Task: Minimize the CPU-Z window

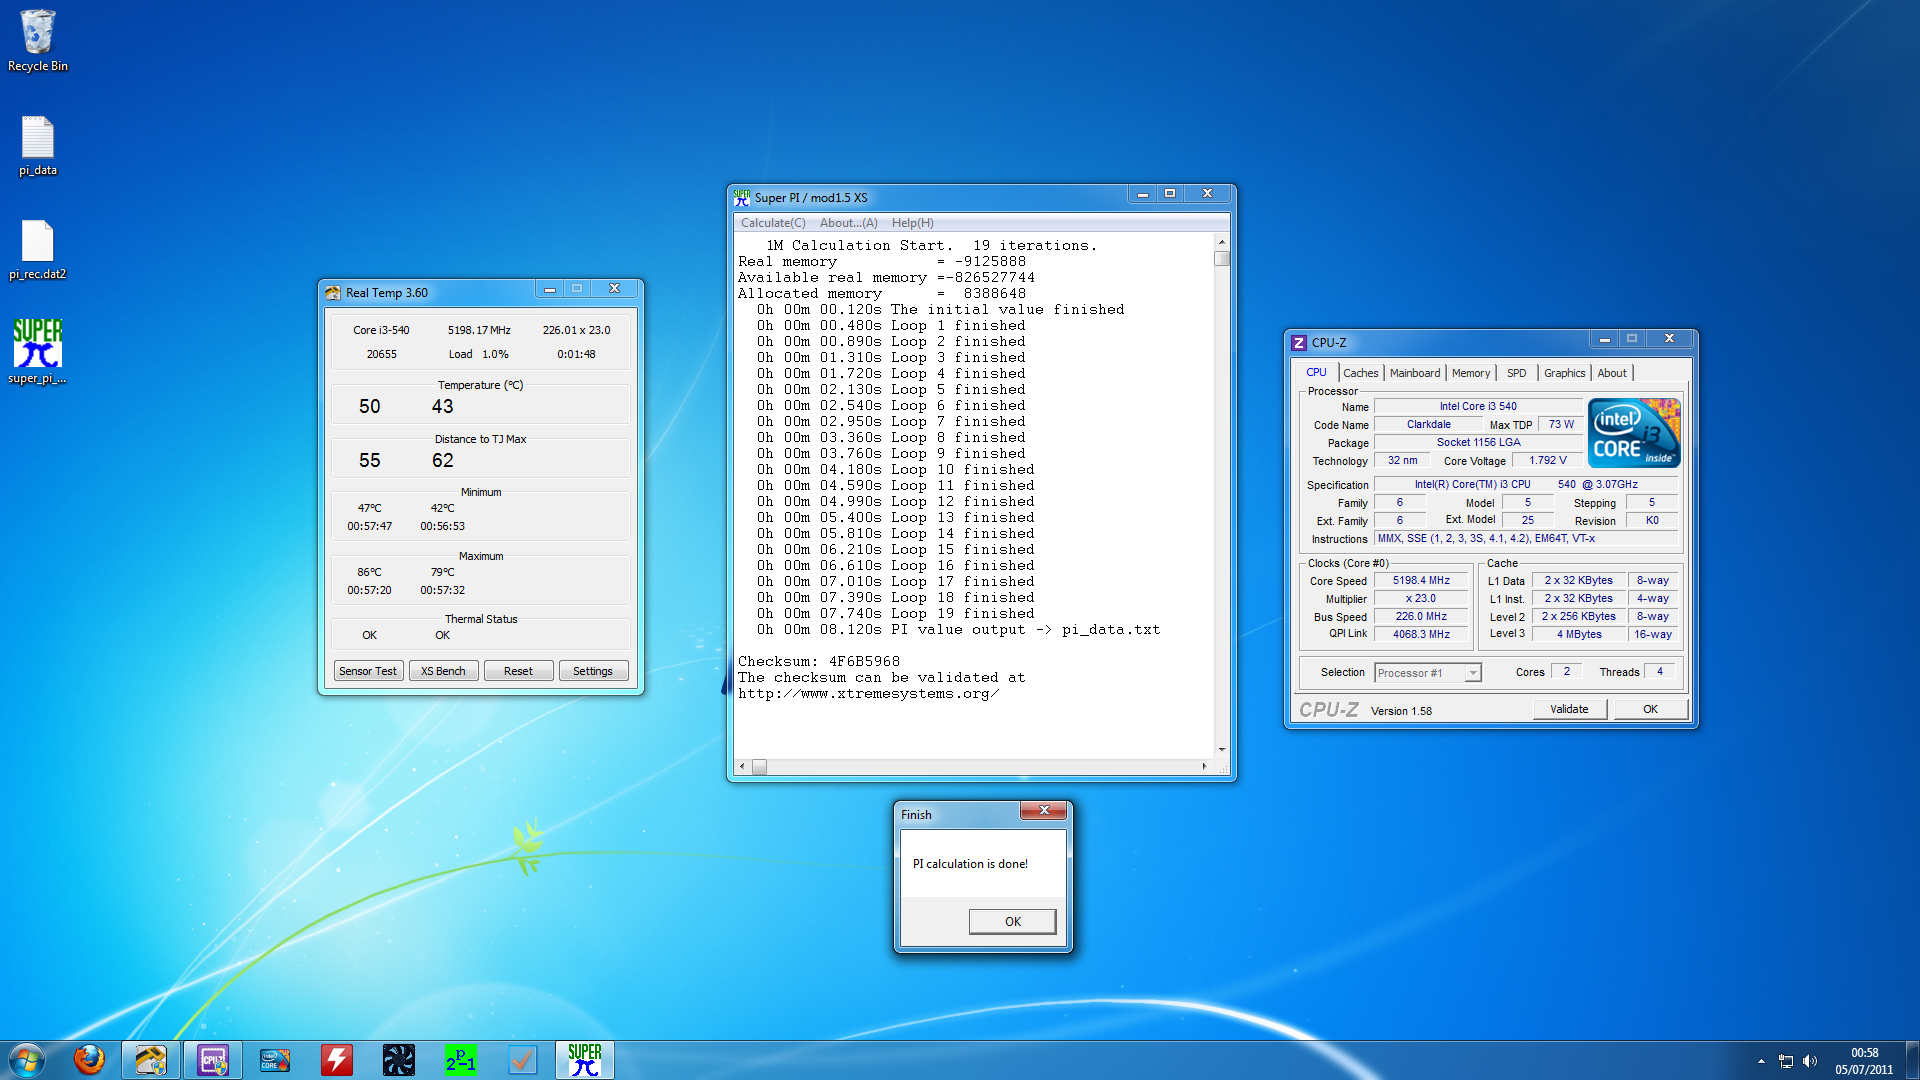Action: [x=1605, y=339]
